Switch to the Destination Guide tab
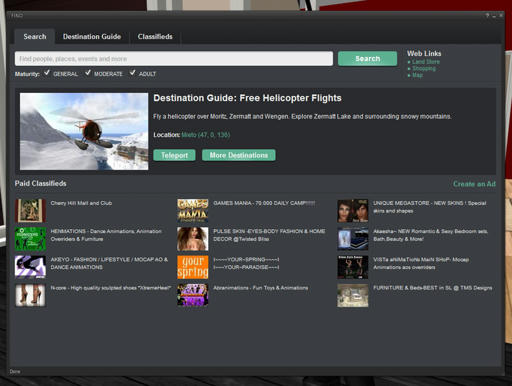The width and height of the screenshot is (512, 386). tap(92, 37)
